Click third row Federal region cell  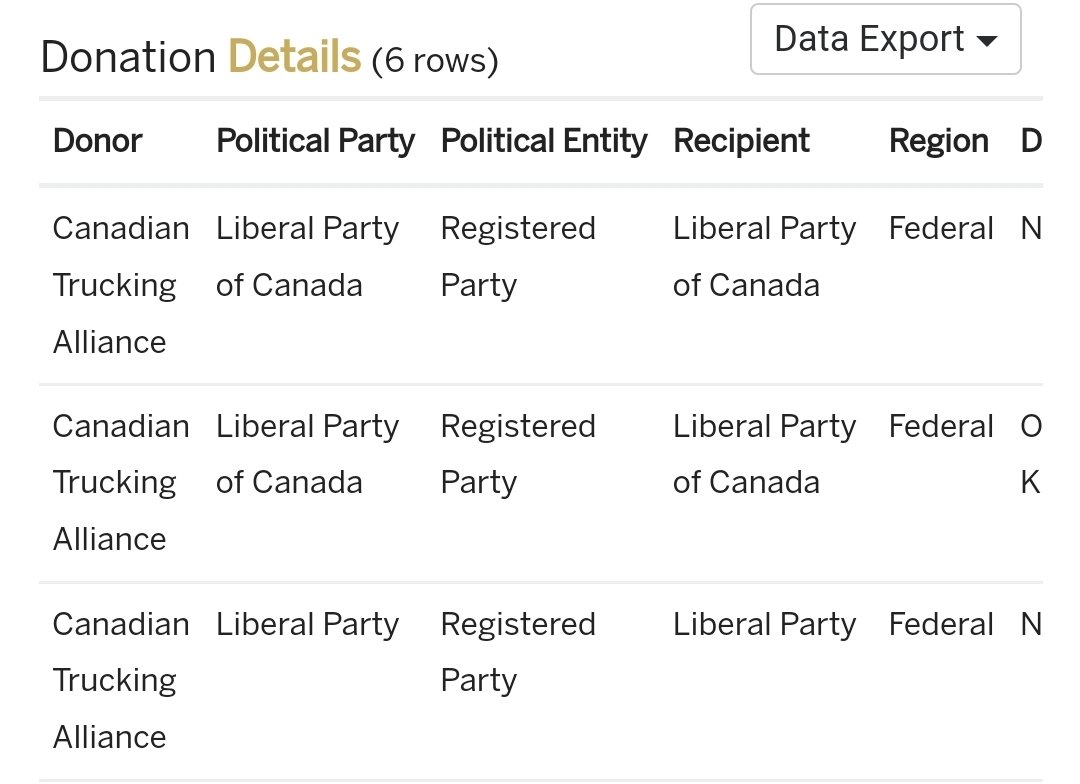[x=941, y=625]
